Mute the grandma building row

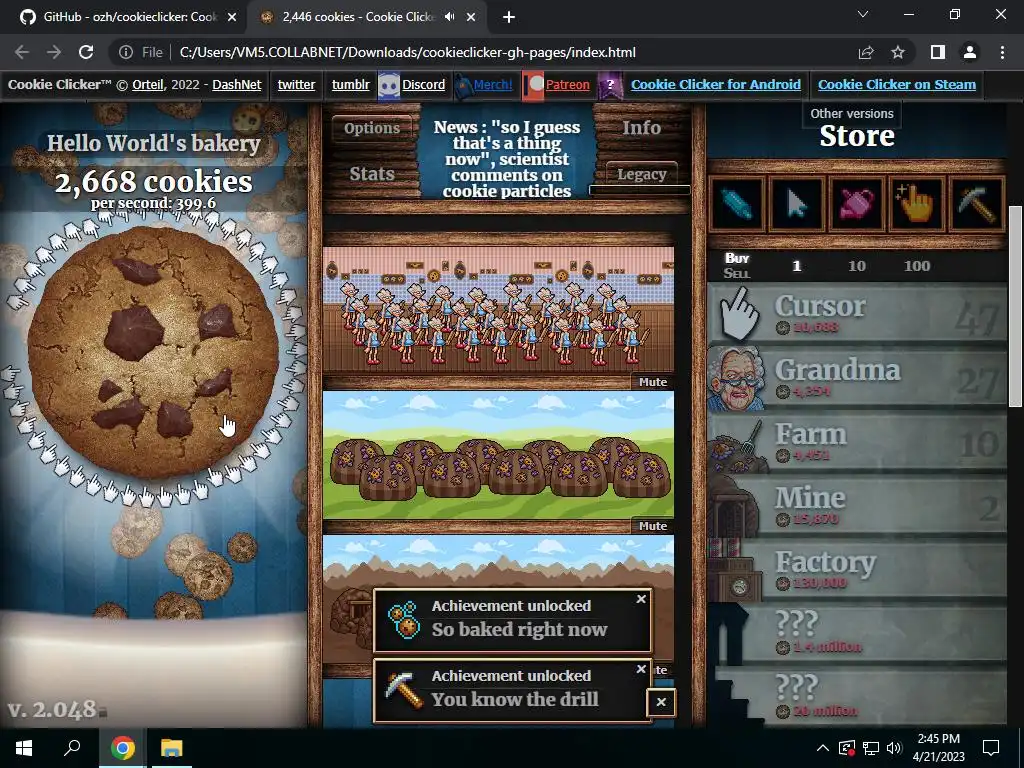point(653,382)
